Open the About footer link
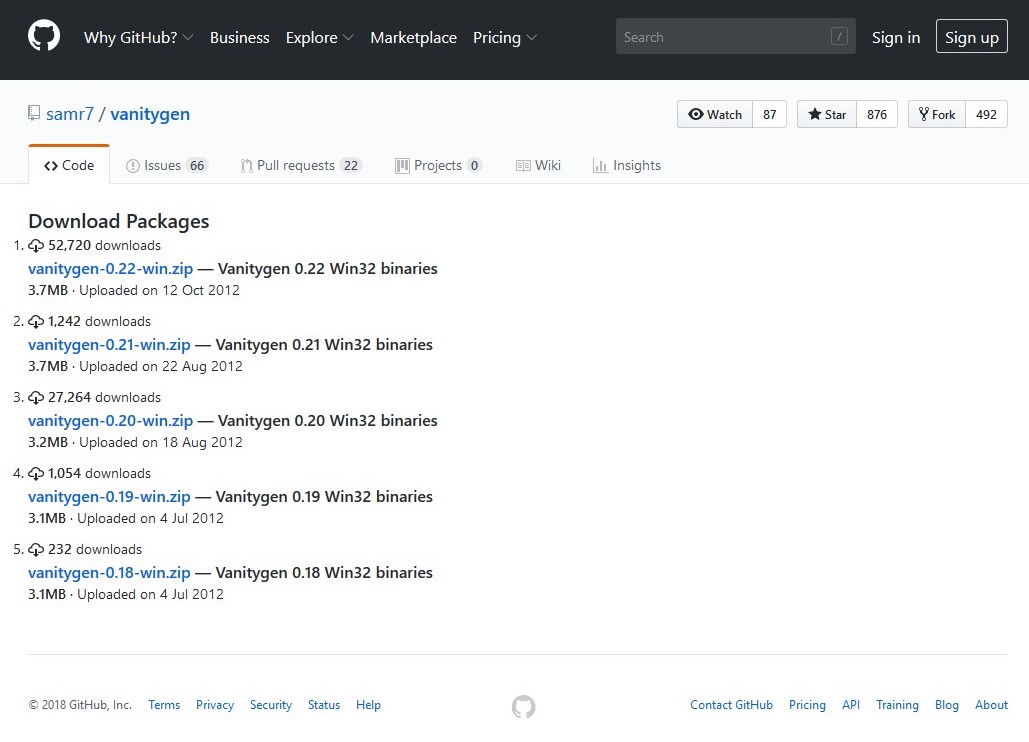 (x=991, y=705)
